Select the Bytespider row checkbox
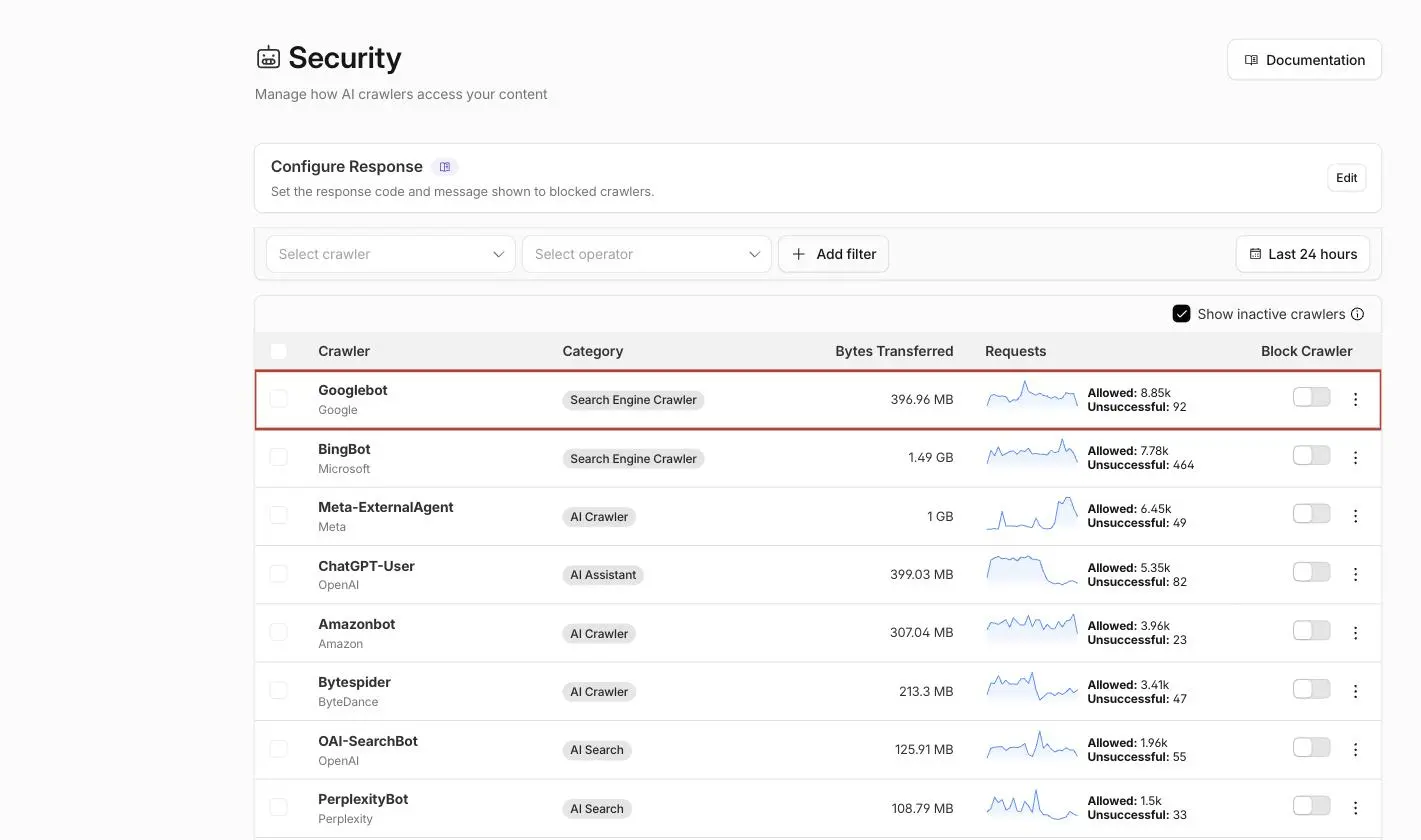 [278, 690]
